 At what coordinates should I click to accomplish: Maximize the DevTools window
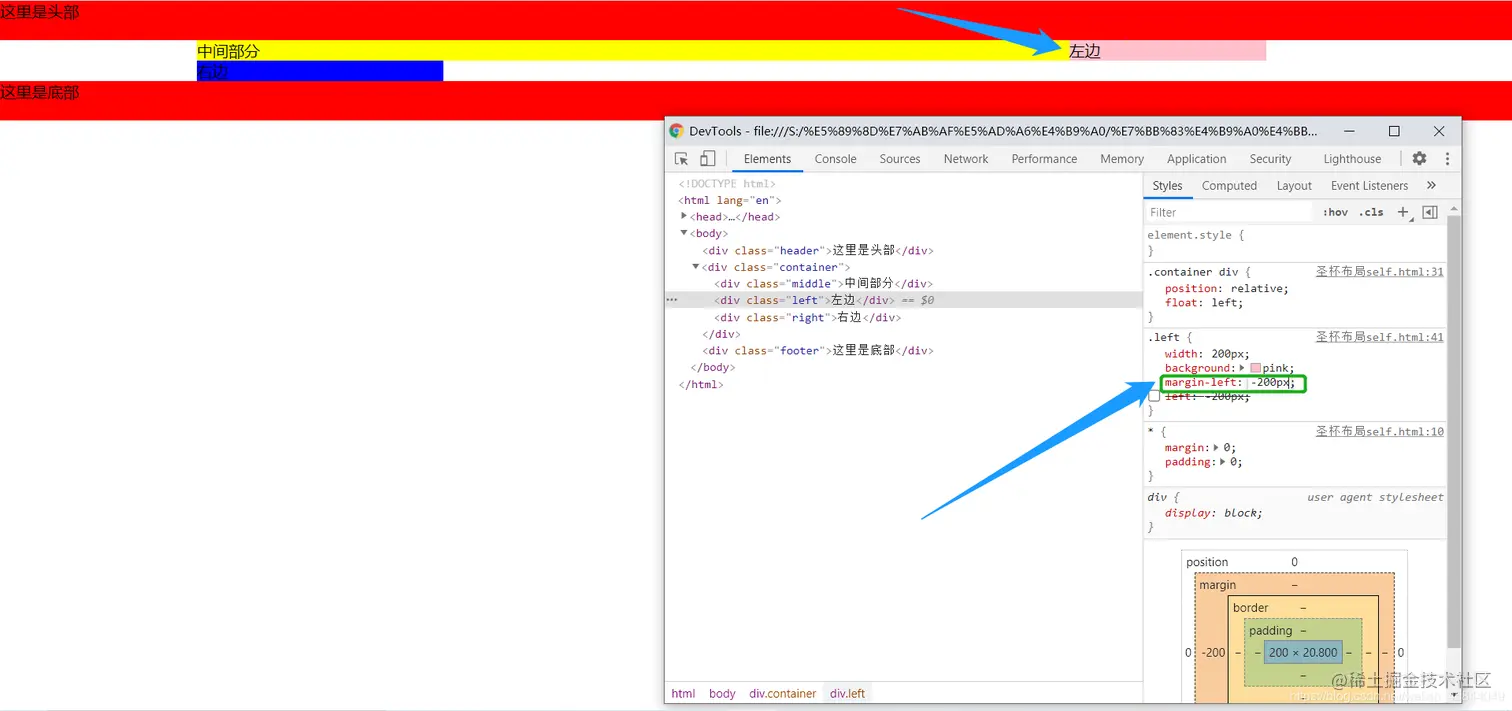[1394, 131]
